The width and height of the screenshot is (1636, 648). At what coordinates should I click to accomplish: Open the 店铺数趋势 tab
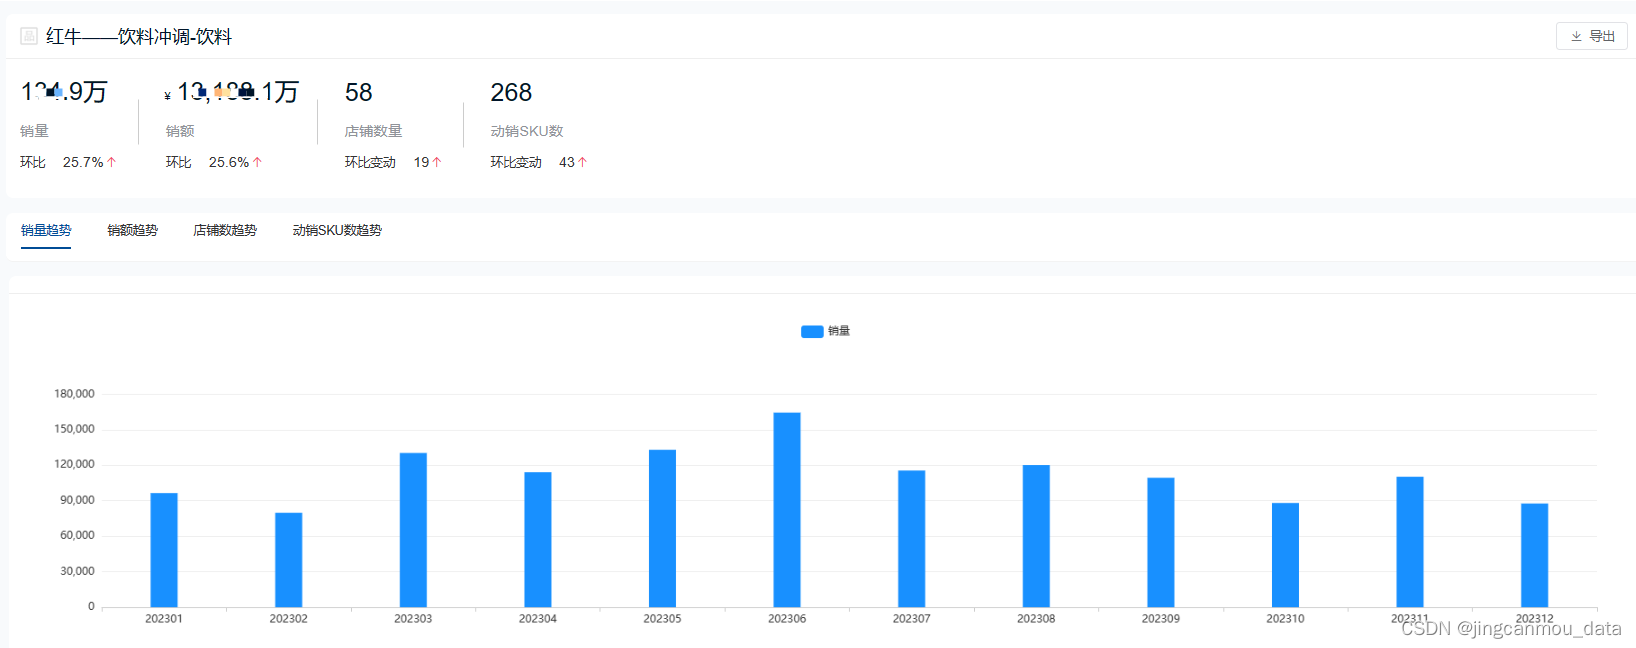tap(225, 230)
